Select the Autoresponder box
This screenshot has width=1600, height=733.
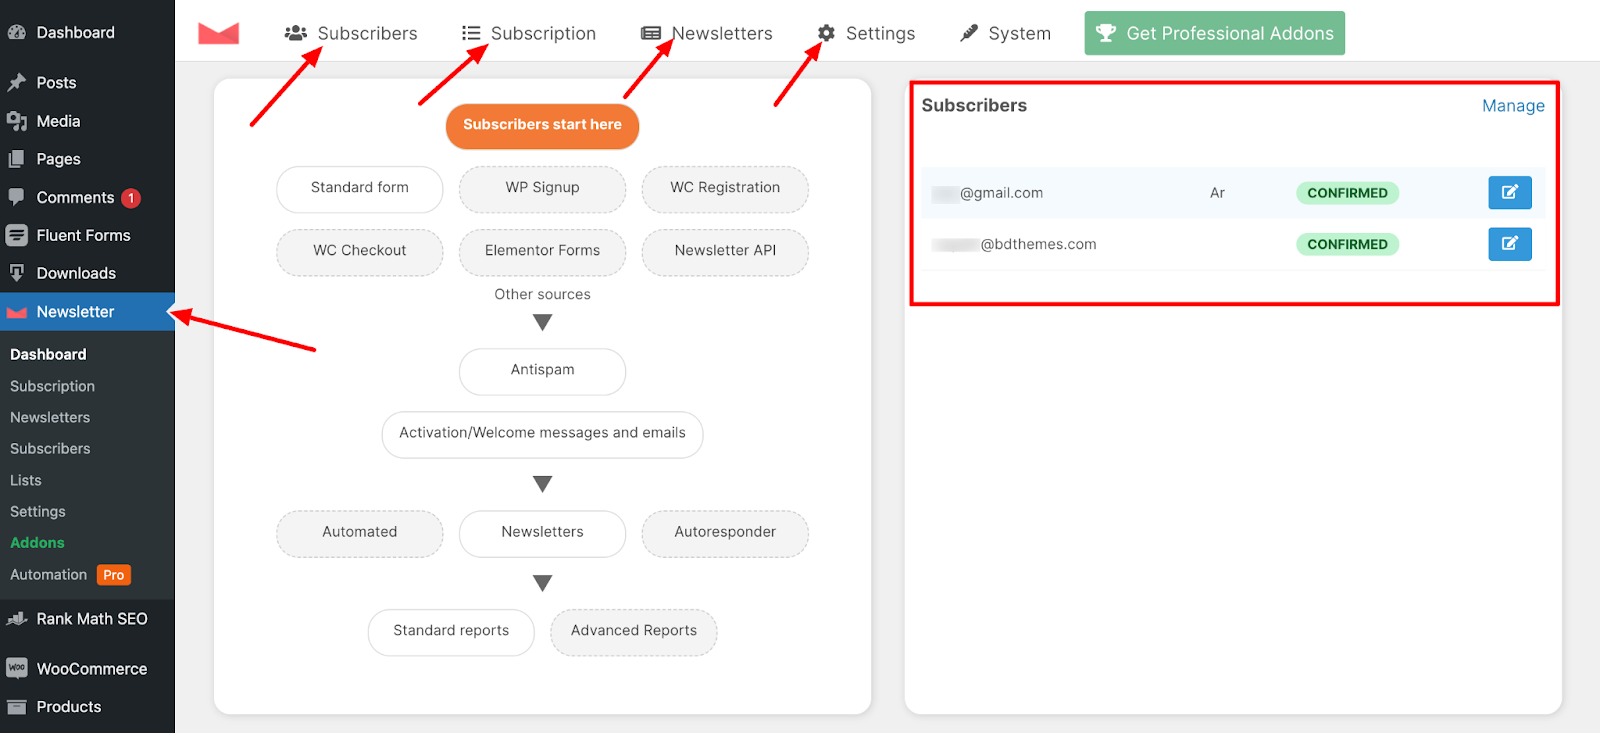[x=725, y=532]
